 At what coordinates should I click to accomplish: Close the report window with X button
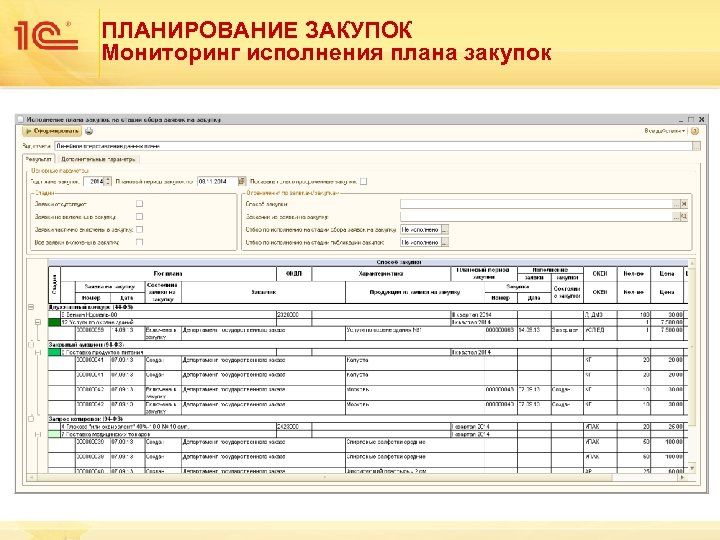(701, 119)
